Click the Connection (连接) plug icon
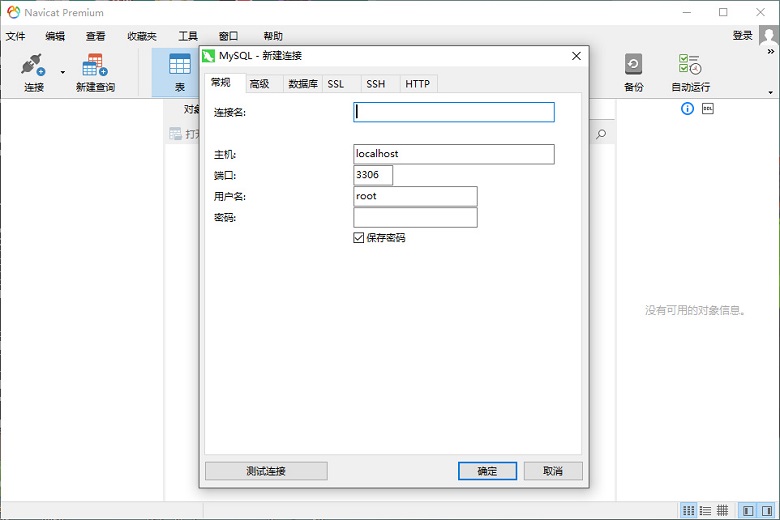This screenshot has width=780, height=520. [33, 66]
